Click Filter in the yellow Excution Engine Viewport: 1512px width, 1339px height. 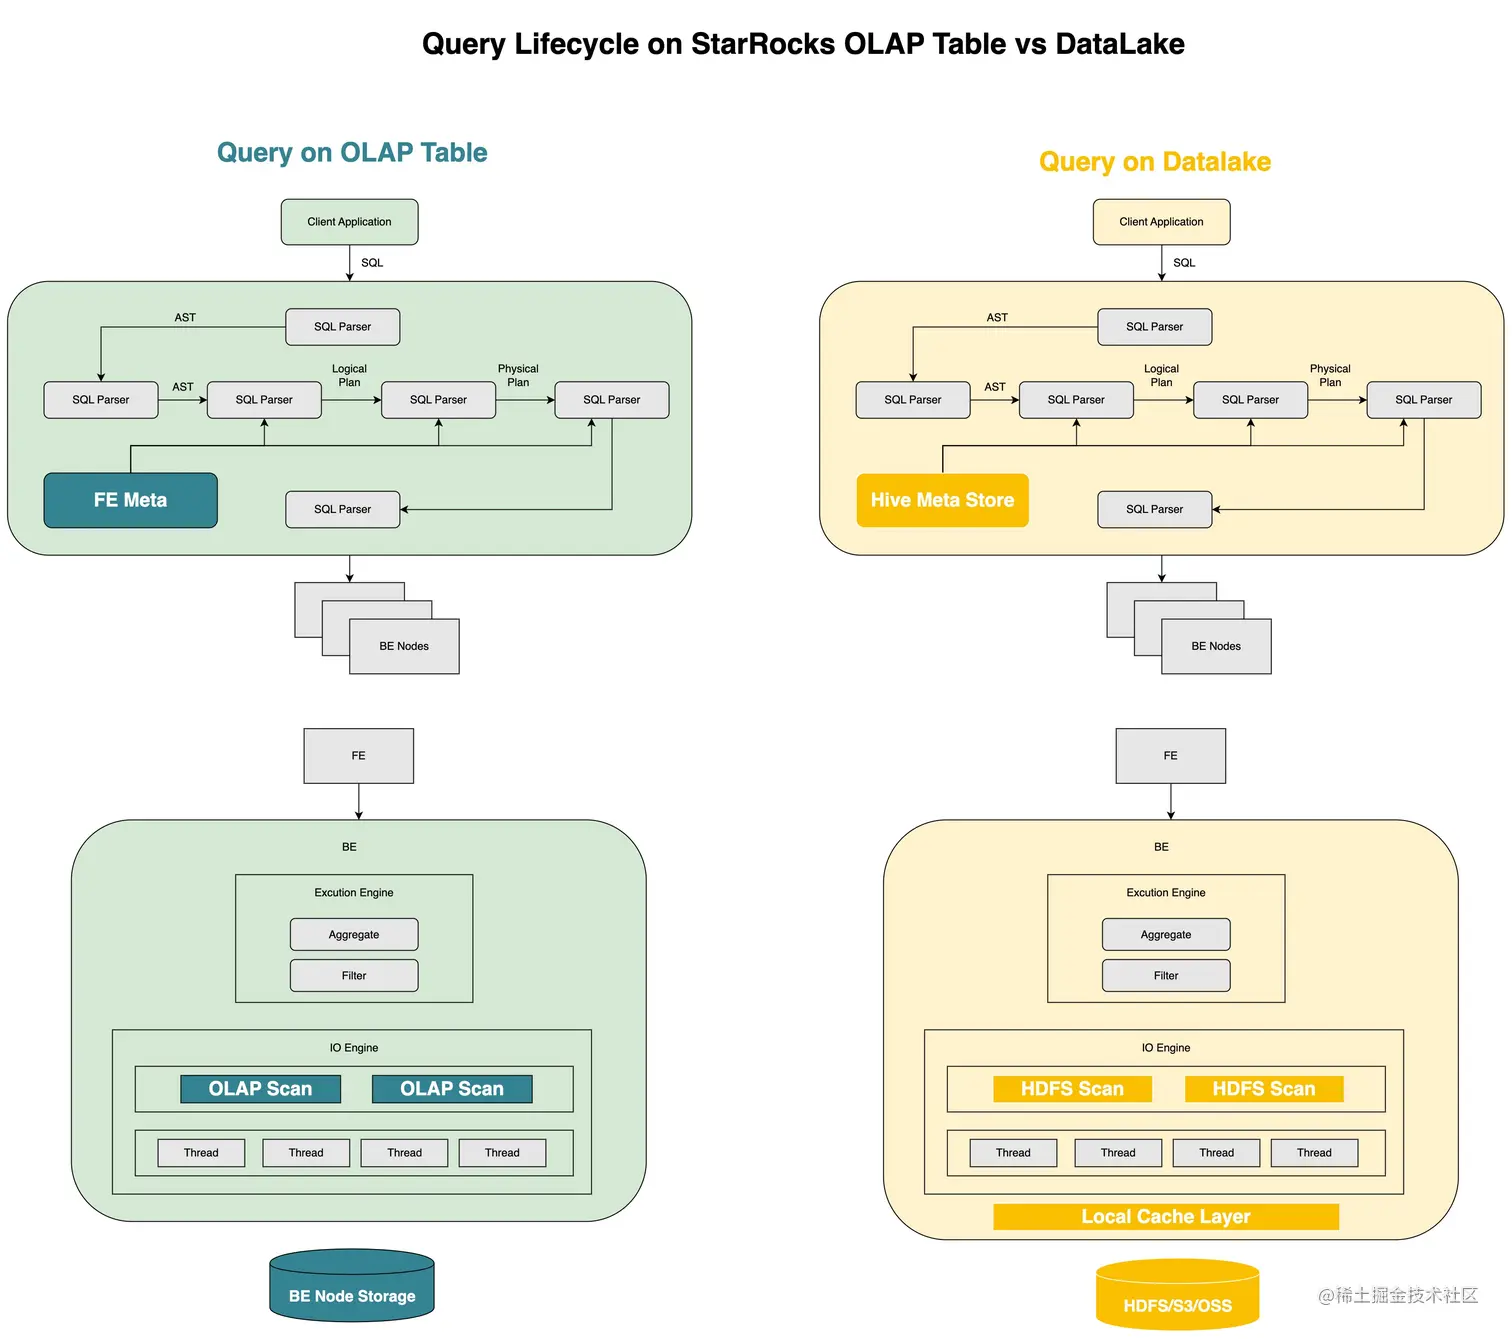[1166, 976]
